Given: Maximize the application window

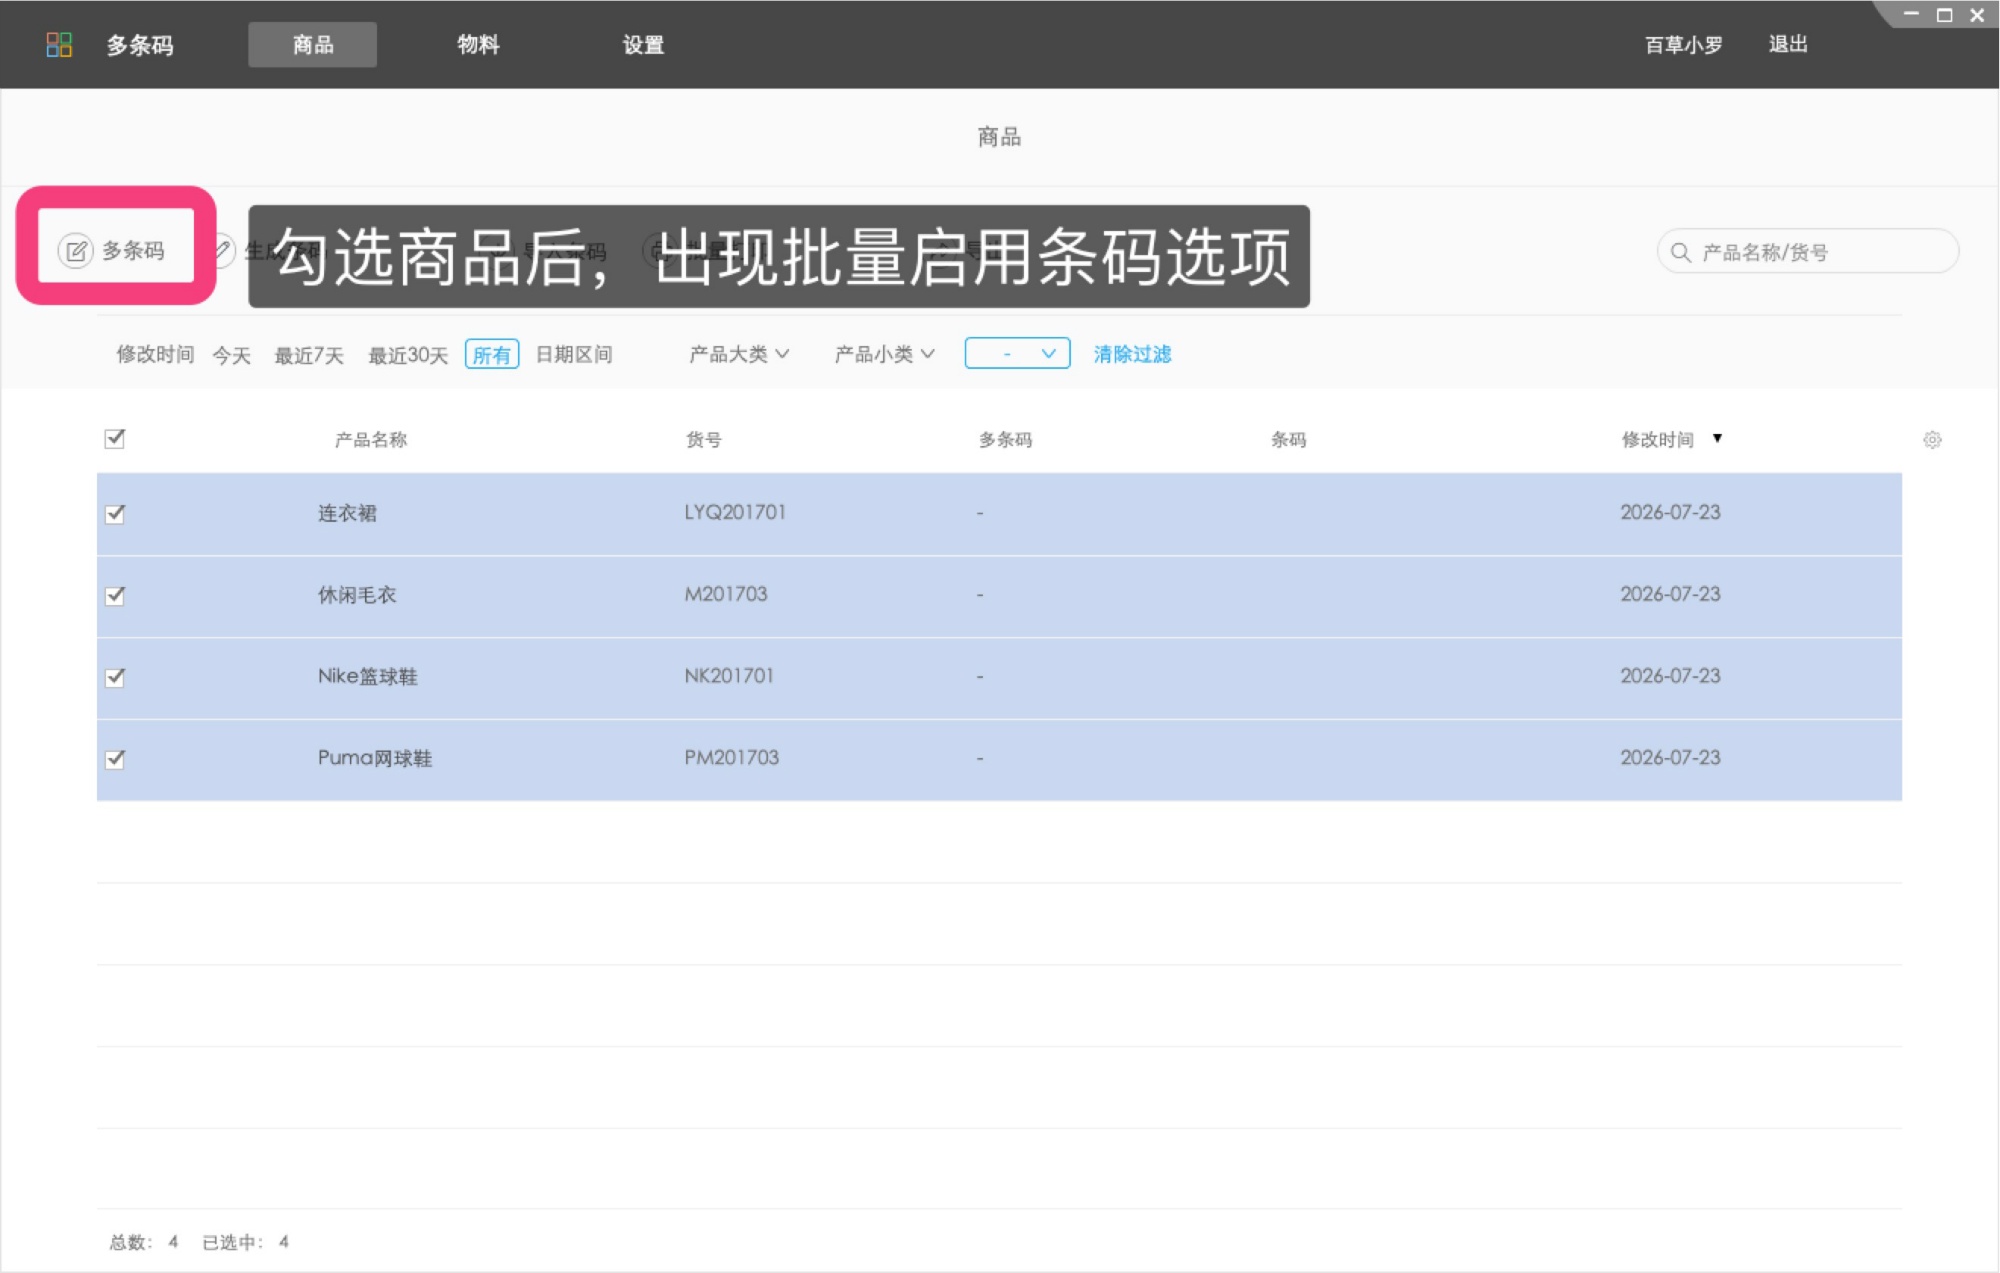Looking at the screenshot, I should click(x=1944, y=15).
